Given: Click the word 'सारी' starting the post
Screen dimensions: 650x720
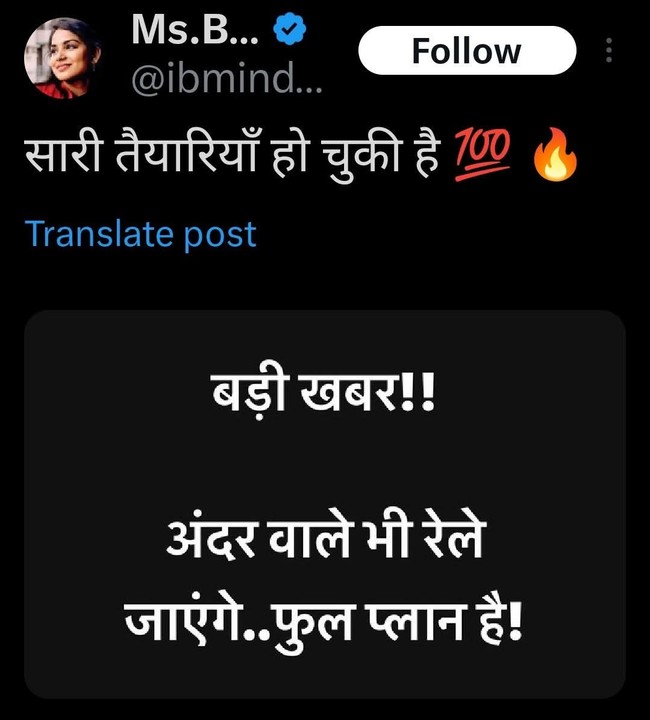Looking at the screenshot, I should (62, 154).
